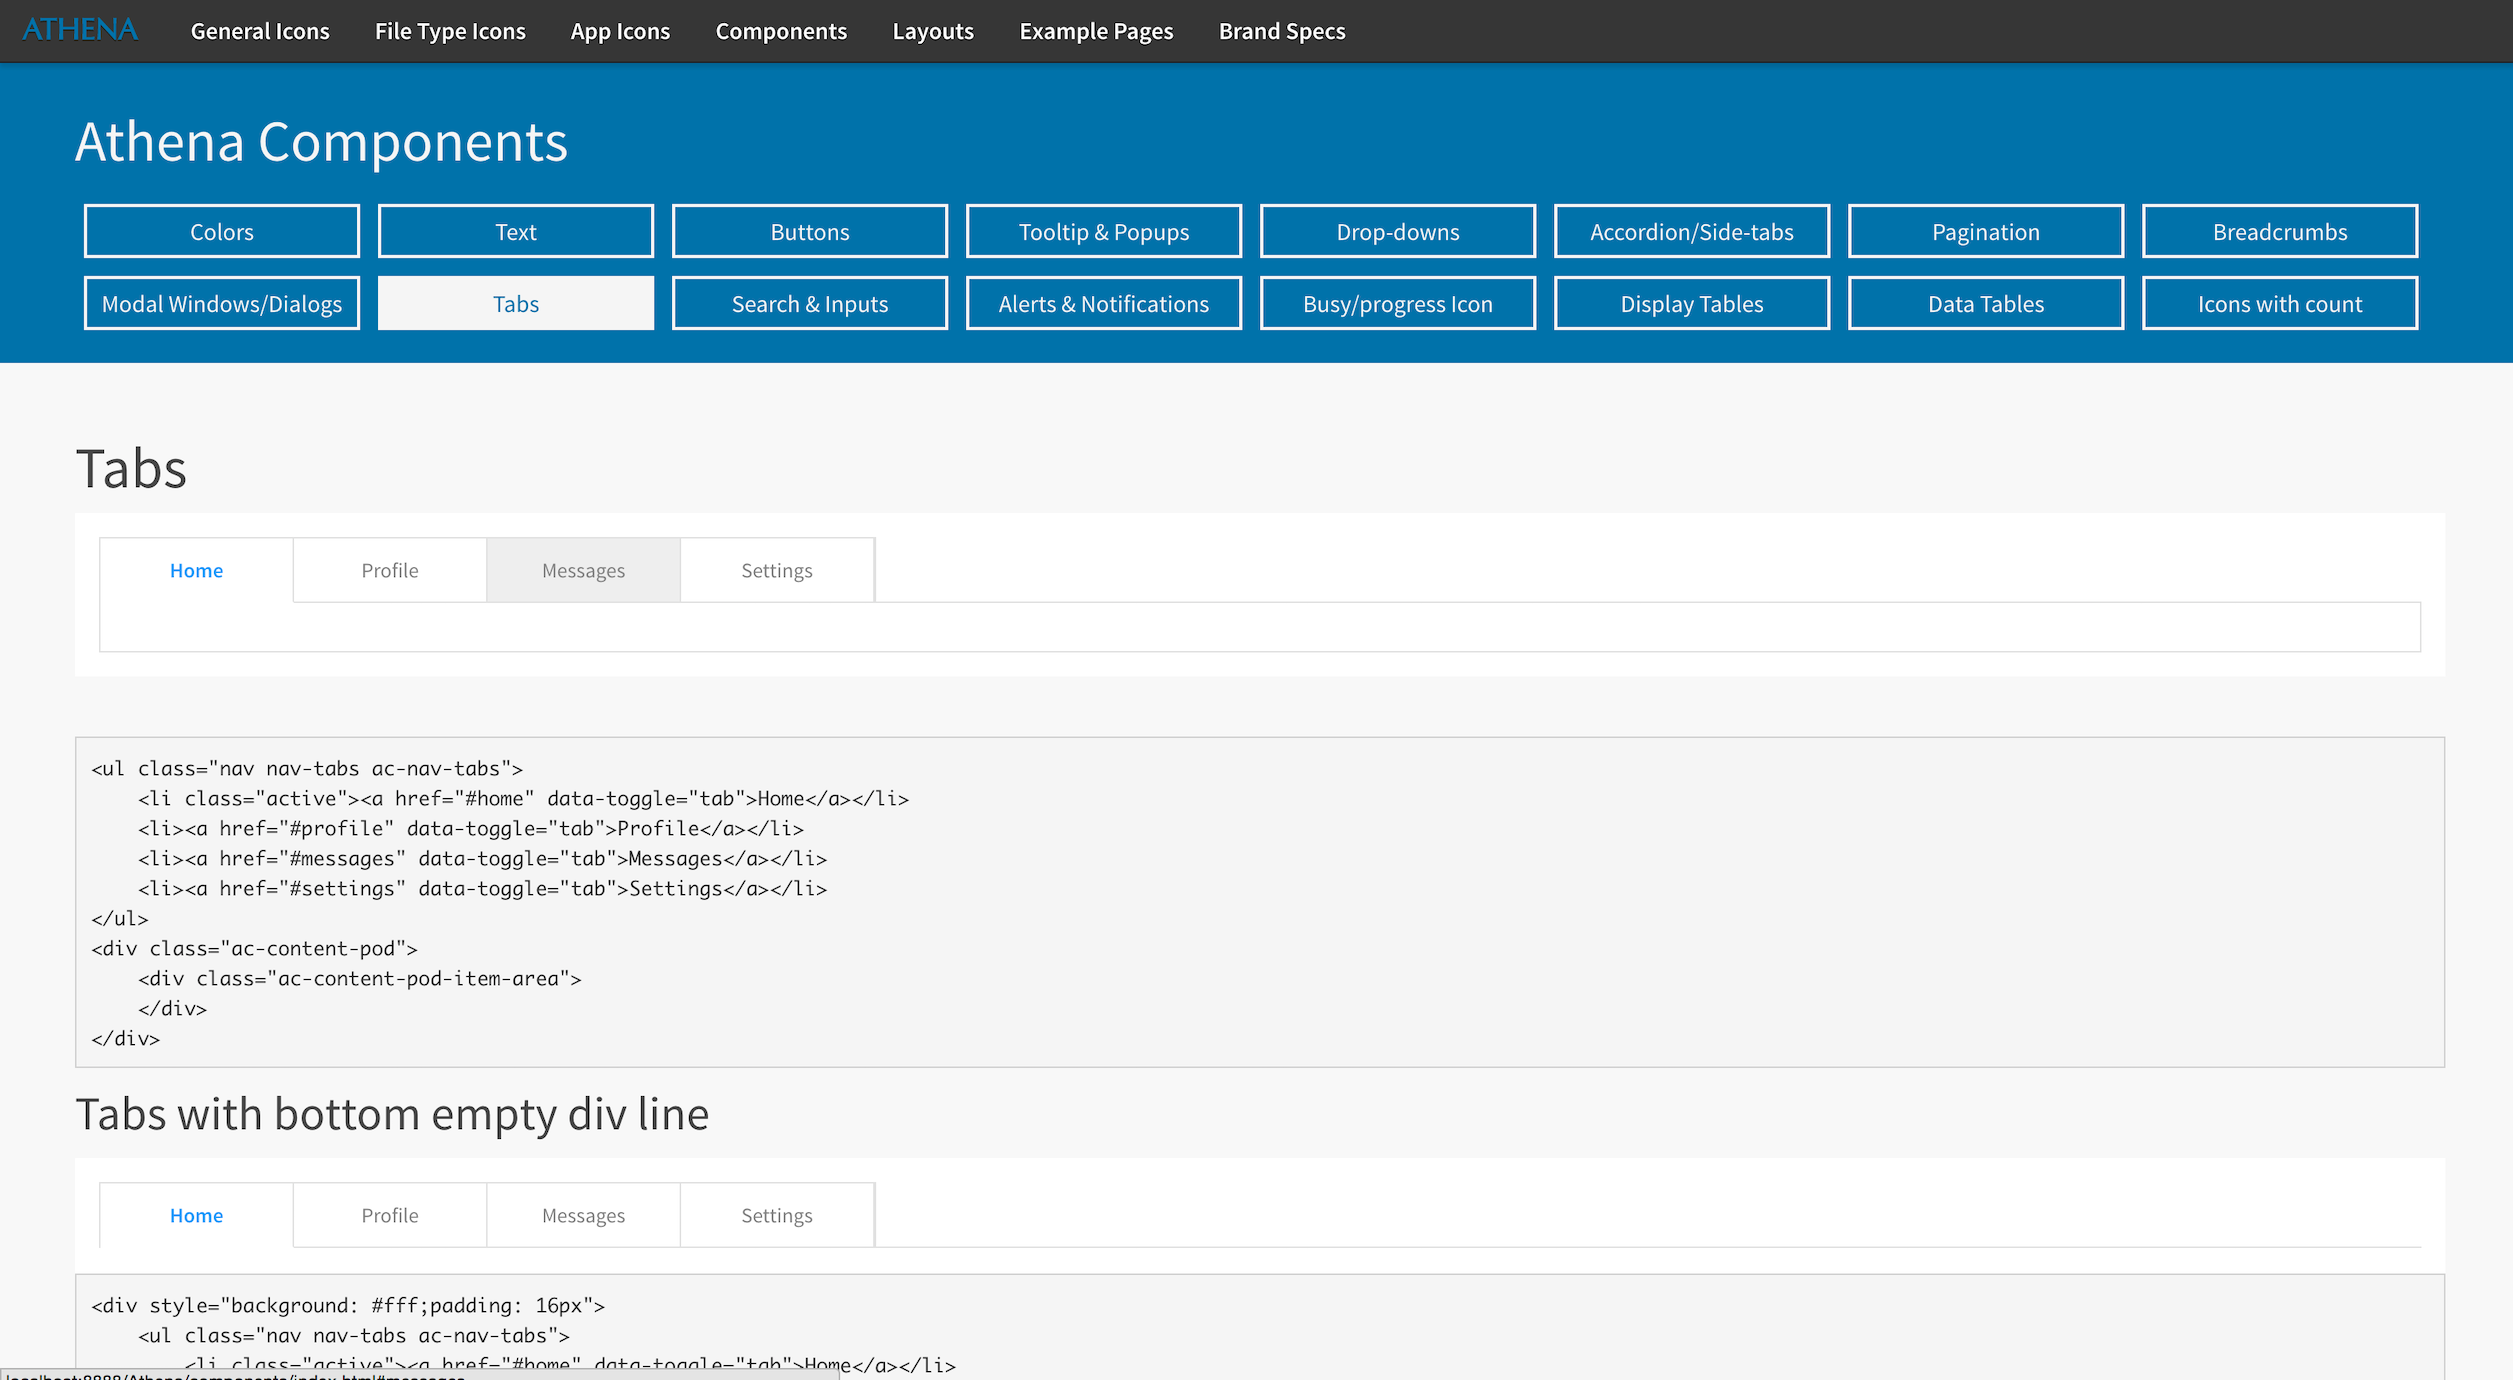This screenshot has height=1380, width=2513.
Task: Click the Brand Specs navigation item
Action: click(1283, 31)
